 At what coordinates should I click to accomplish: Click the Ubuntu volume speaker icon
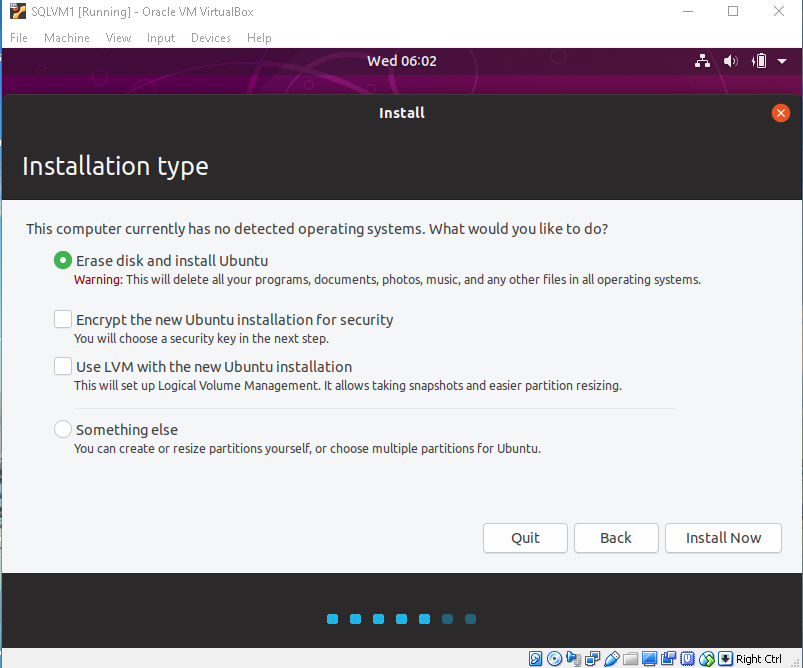click(730, 61)
